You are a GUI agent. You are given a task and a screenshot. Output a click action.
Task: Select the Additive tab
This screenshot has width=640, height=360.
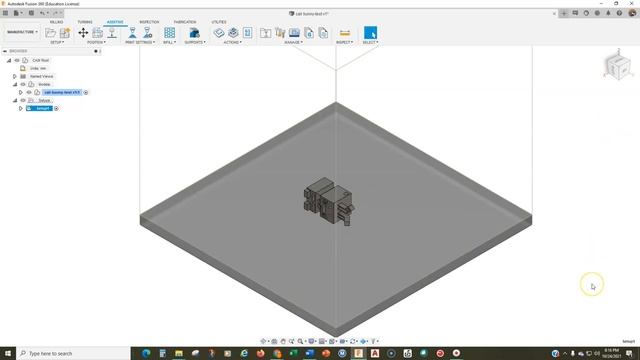pos(115,22)
